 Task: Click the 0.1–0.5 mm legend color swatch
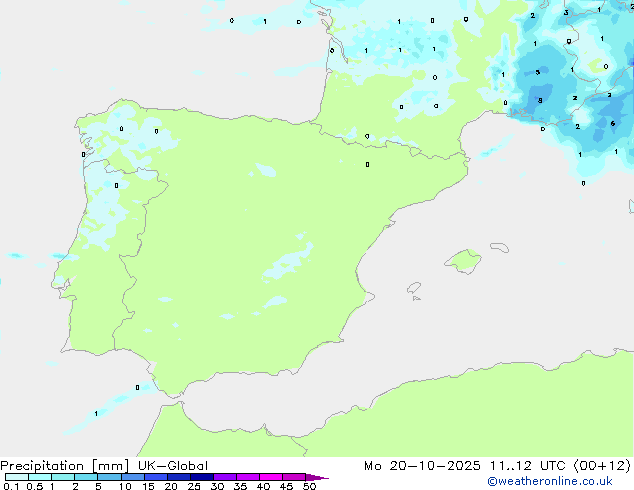point(17,477)
